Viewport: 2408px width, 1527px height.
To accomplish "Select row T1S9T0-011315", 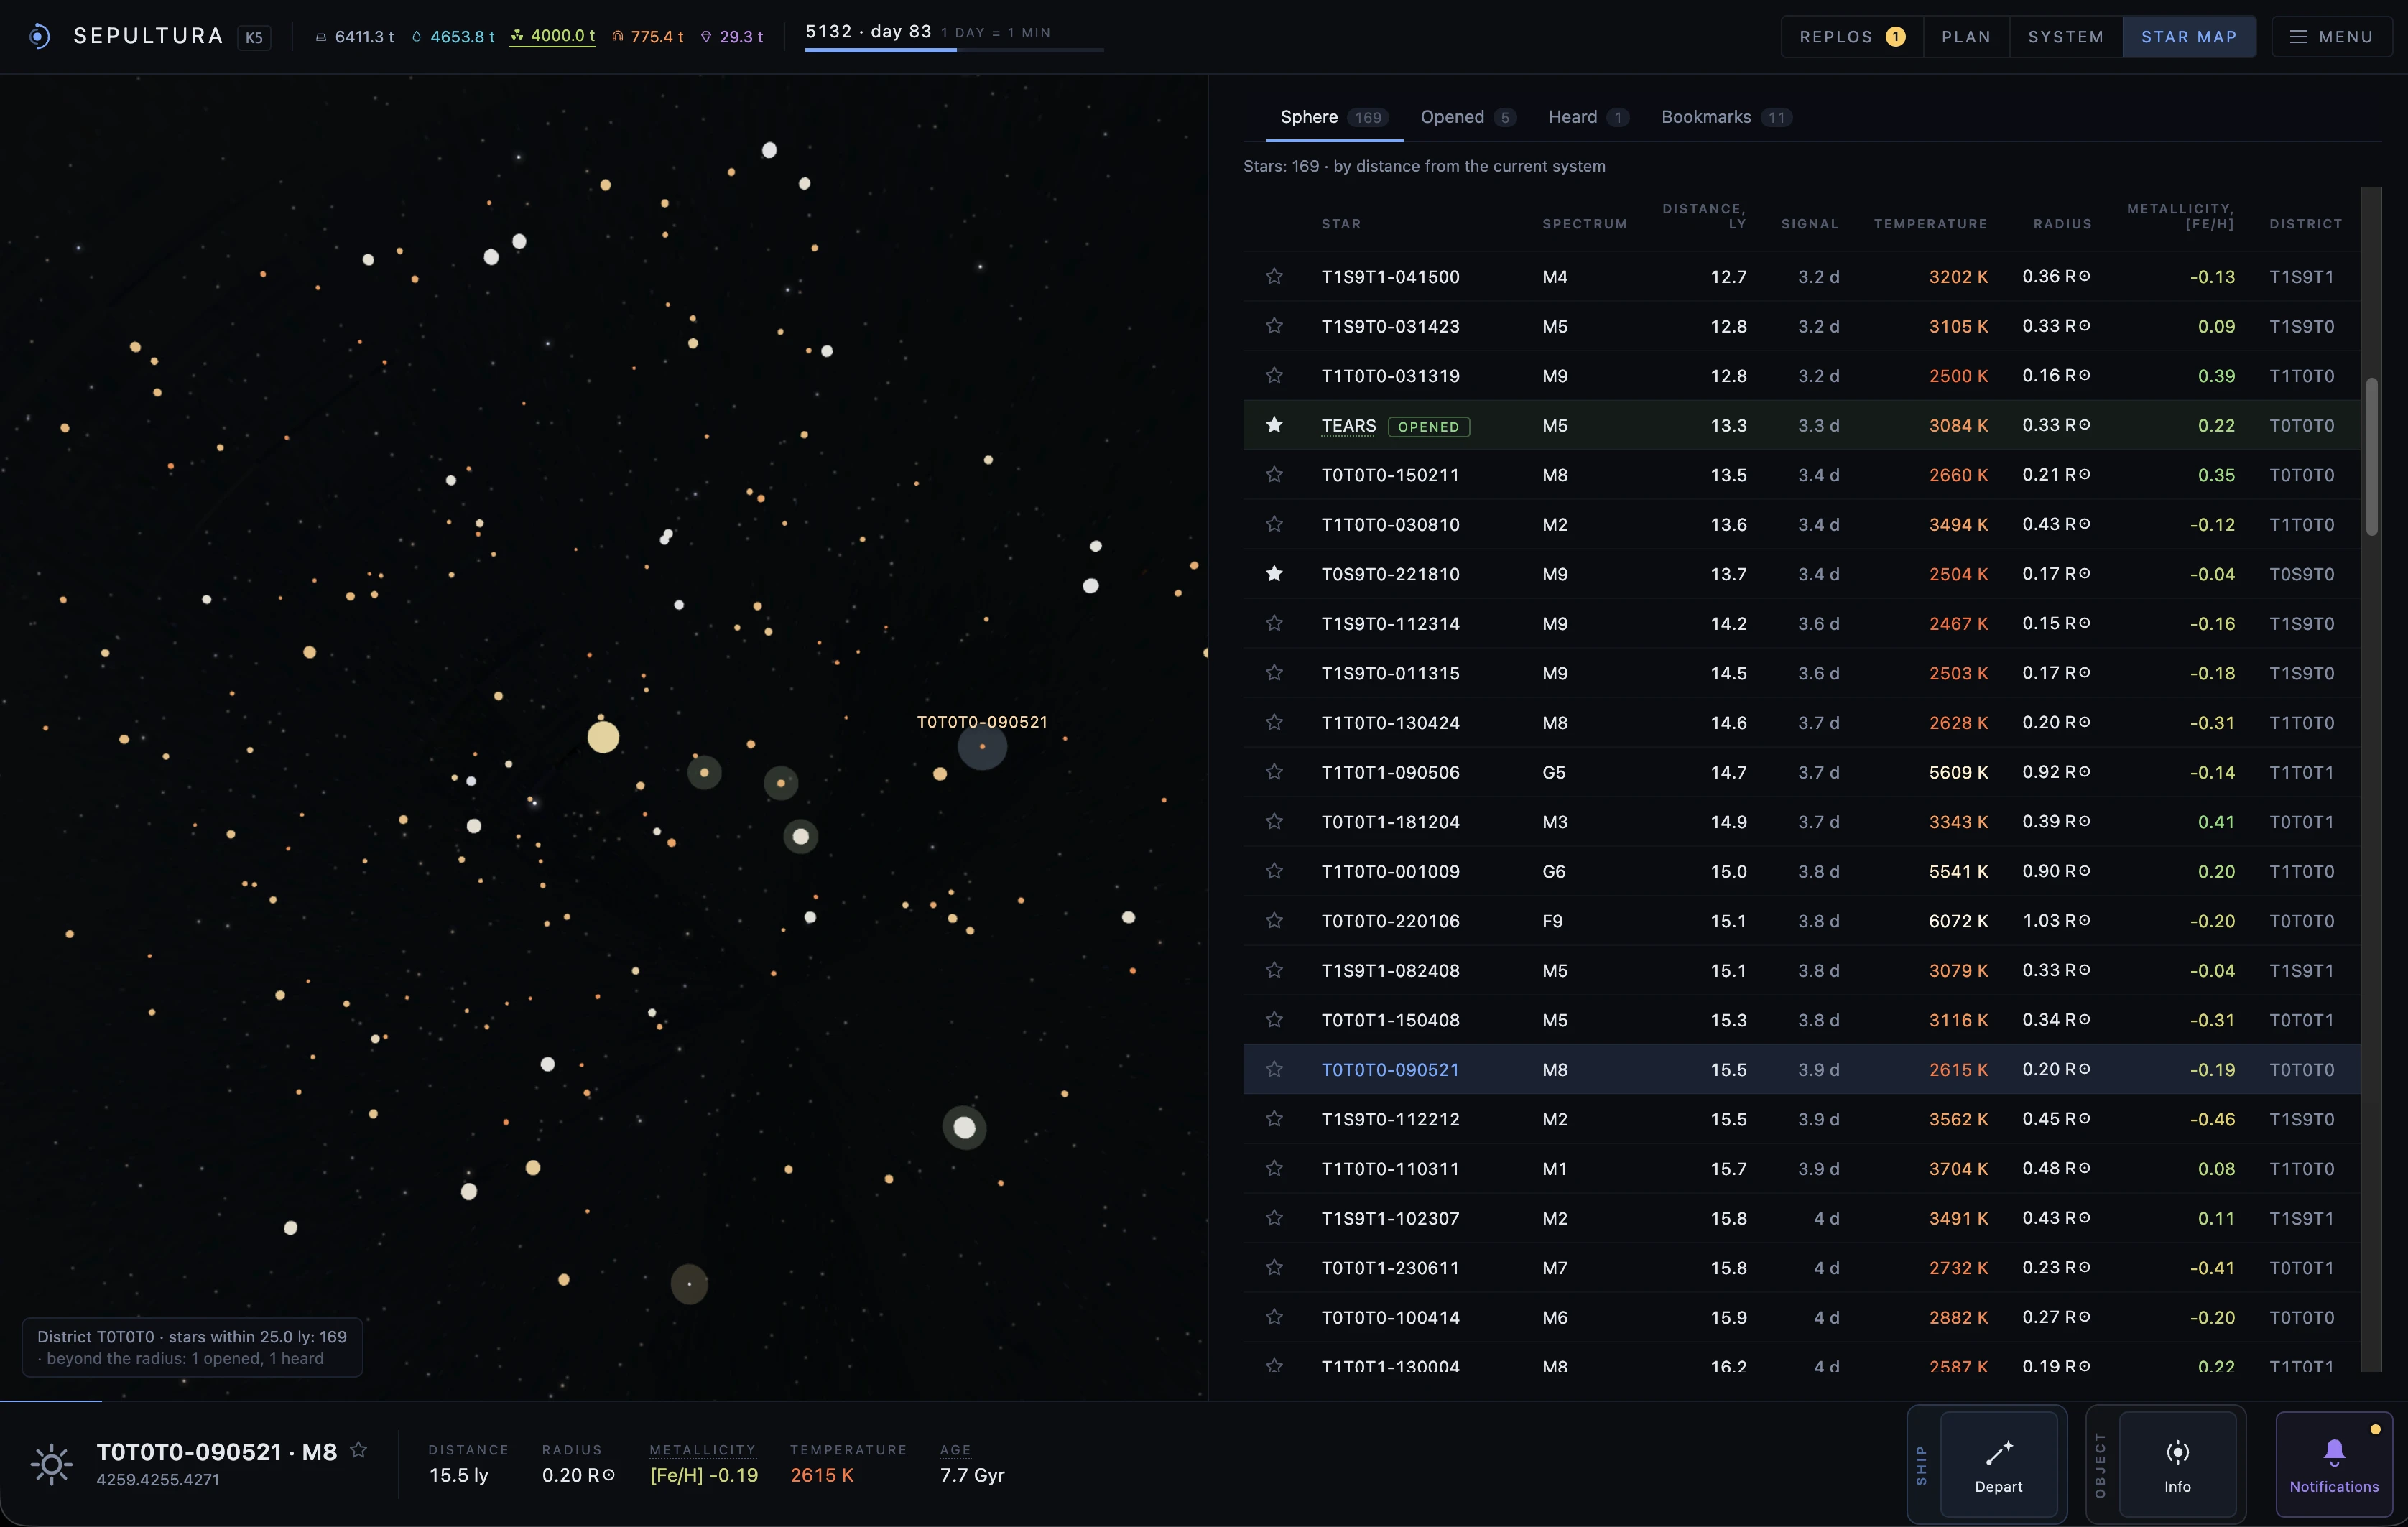I will 1801,673.
